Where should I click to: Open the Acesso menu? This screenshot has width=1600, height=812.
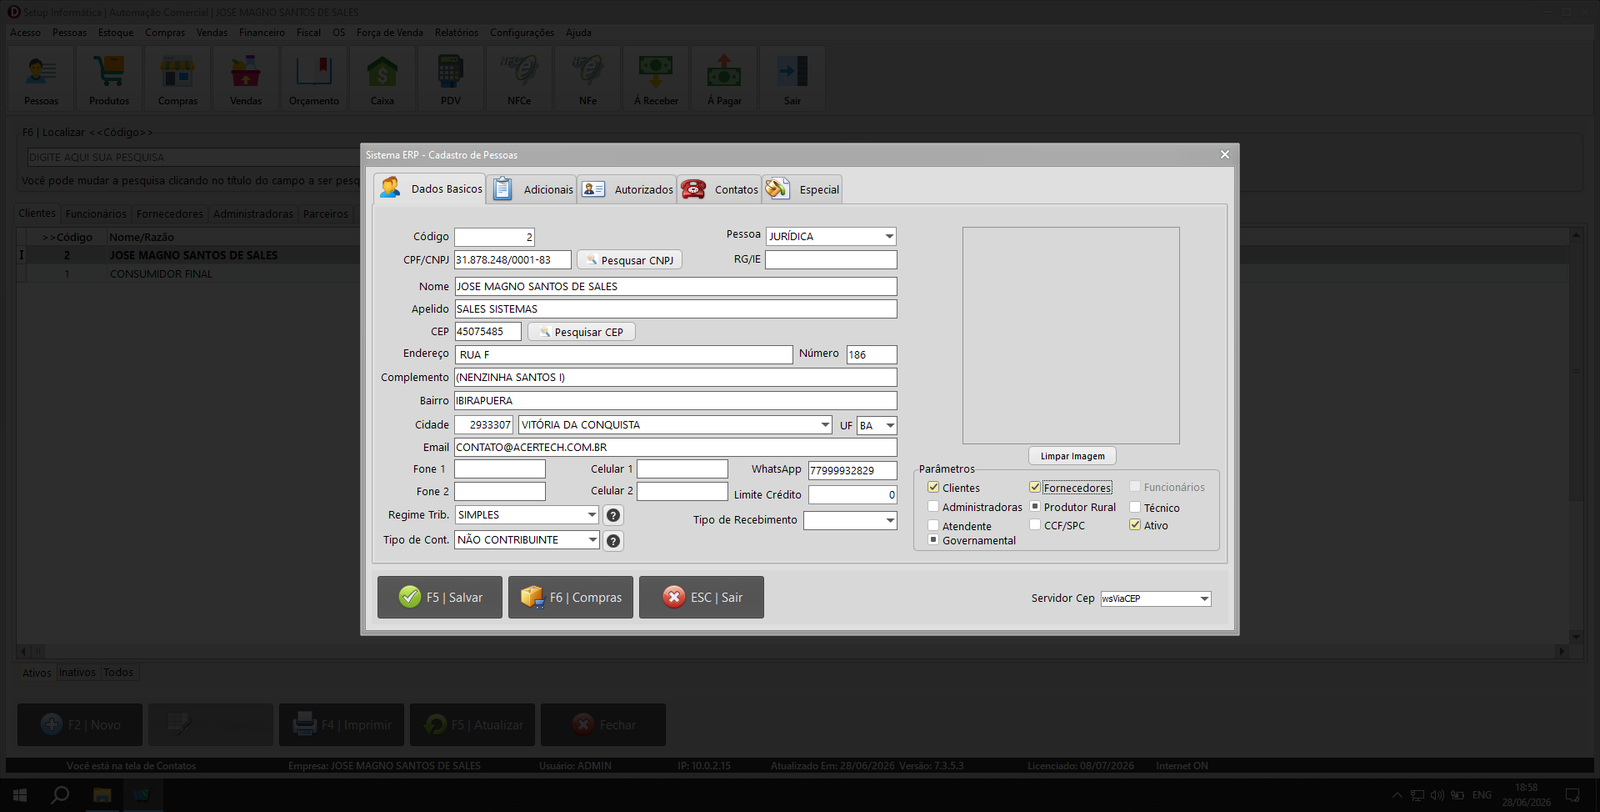tap(25, 32)
